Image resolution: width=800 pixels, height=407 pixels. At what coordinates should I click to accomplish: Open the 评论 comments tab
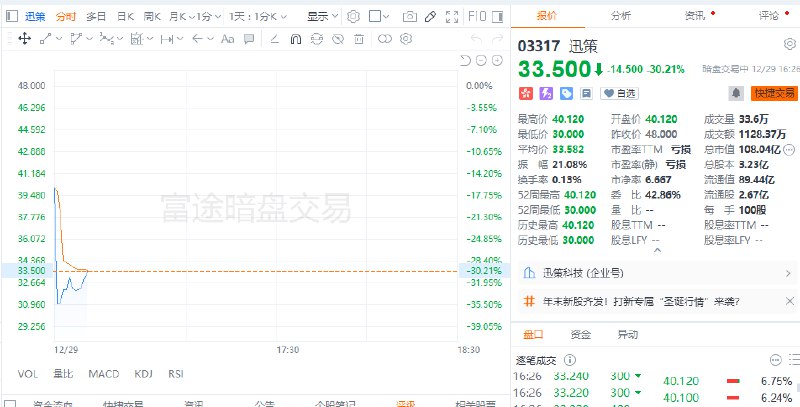[x=768, y=15]
